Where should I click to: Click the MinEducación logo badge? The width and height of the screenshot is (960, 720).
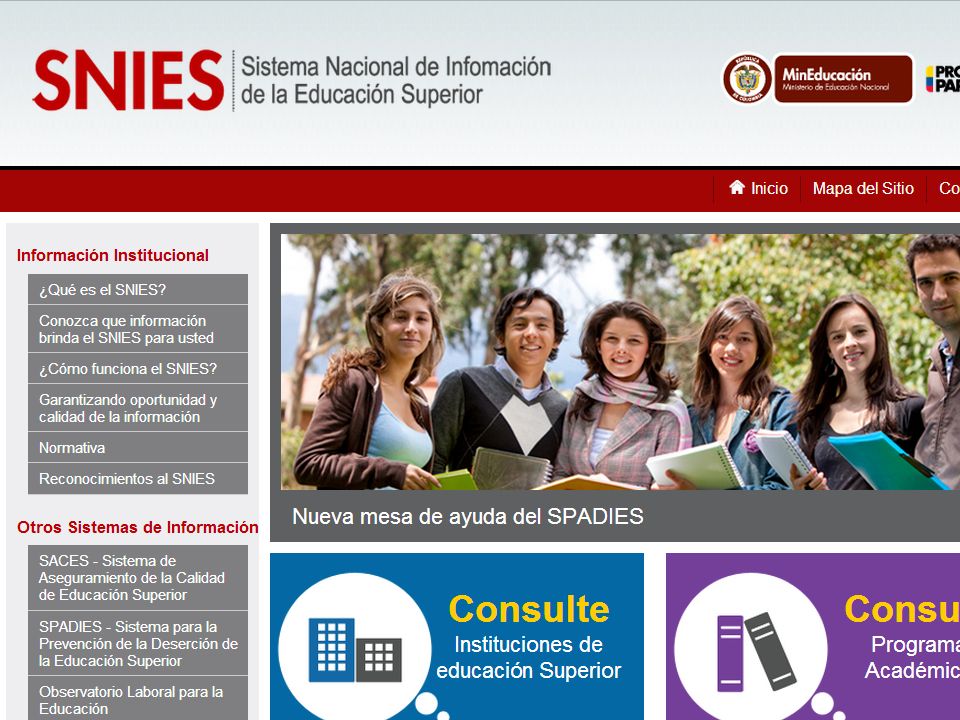(843, 79)
